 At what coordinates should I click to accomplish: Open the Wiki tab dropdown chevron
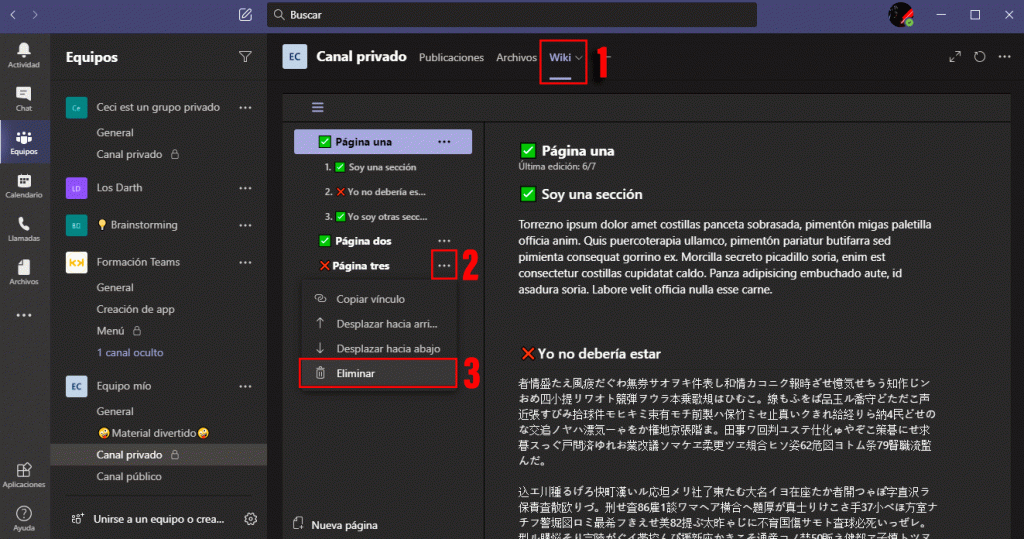(579, 58)
